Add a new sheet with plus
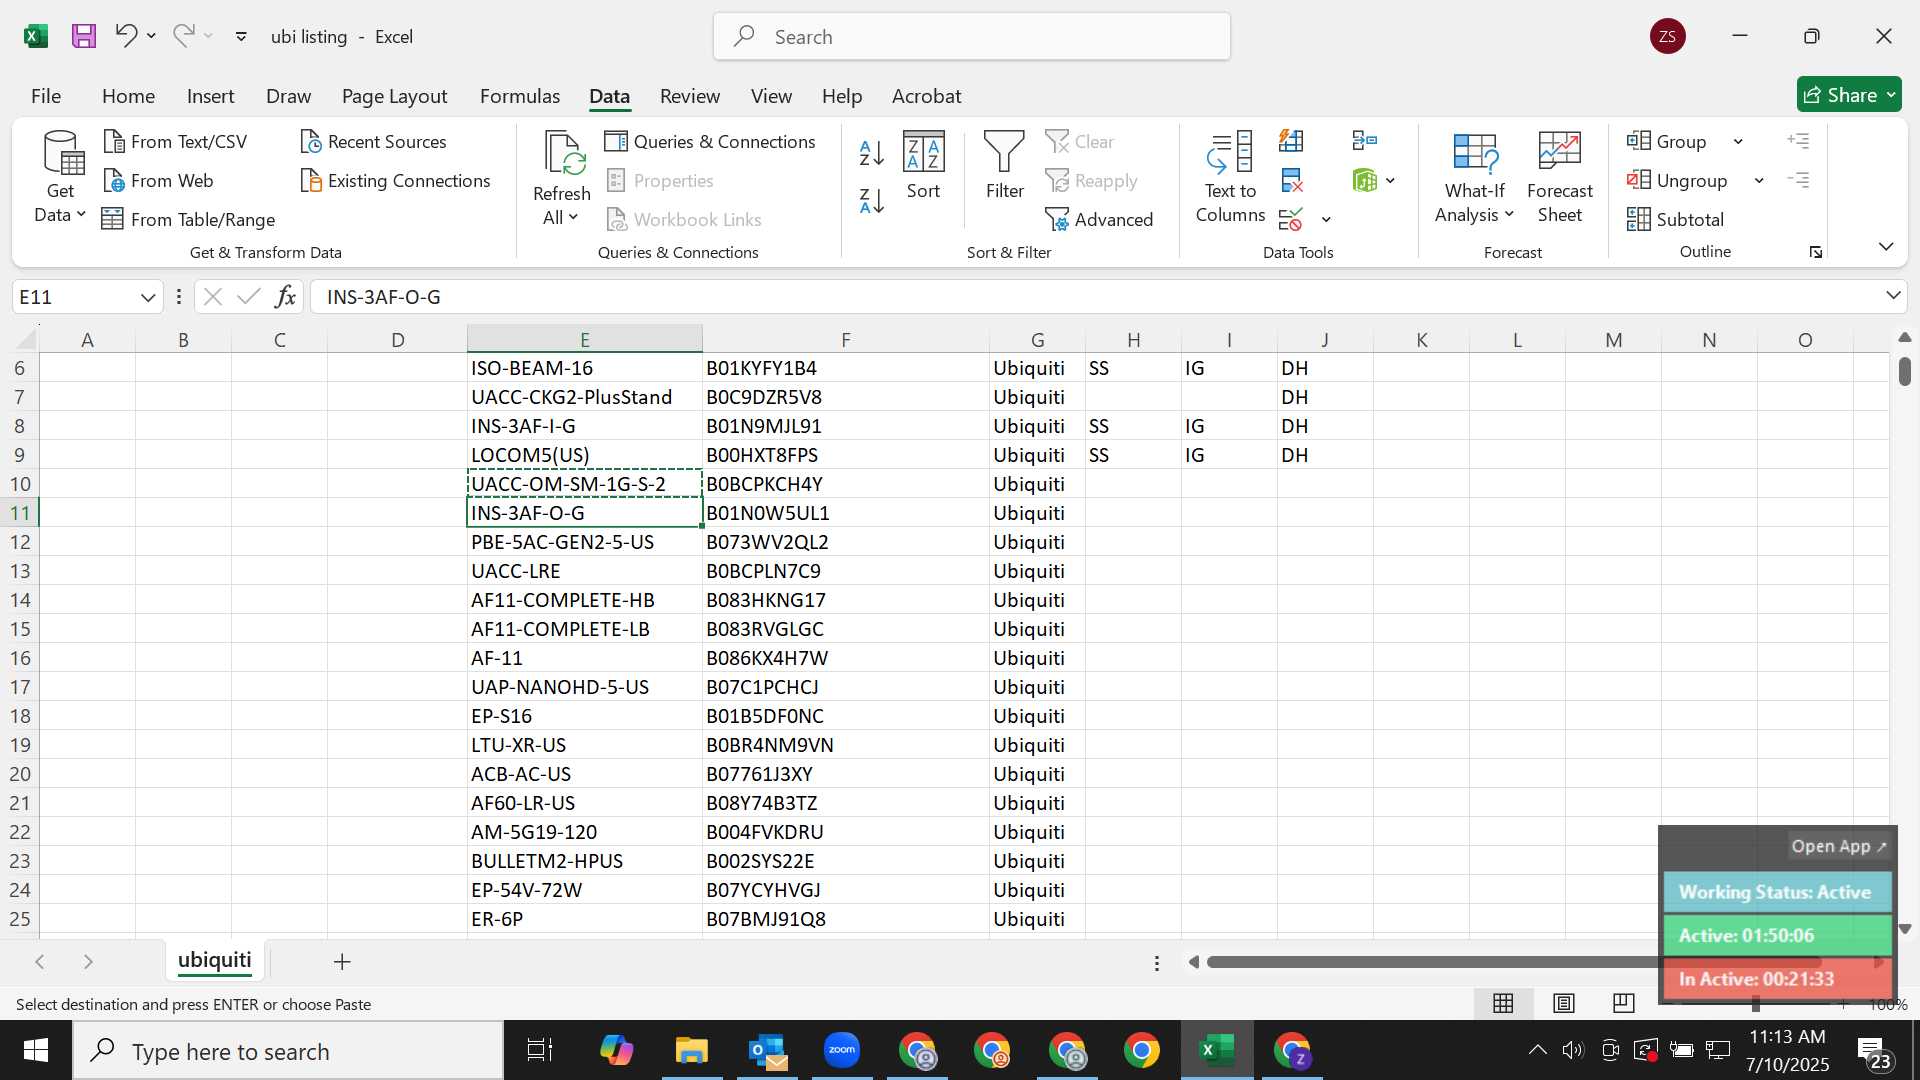Viewport: 1920px width, 1080px height. coord(342,962)
